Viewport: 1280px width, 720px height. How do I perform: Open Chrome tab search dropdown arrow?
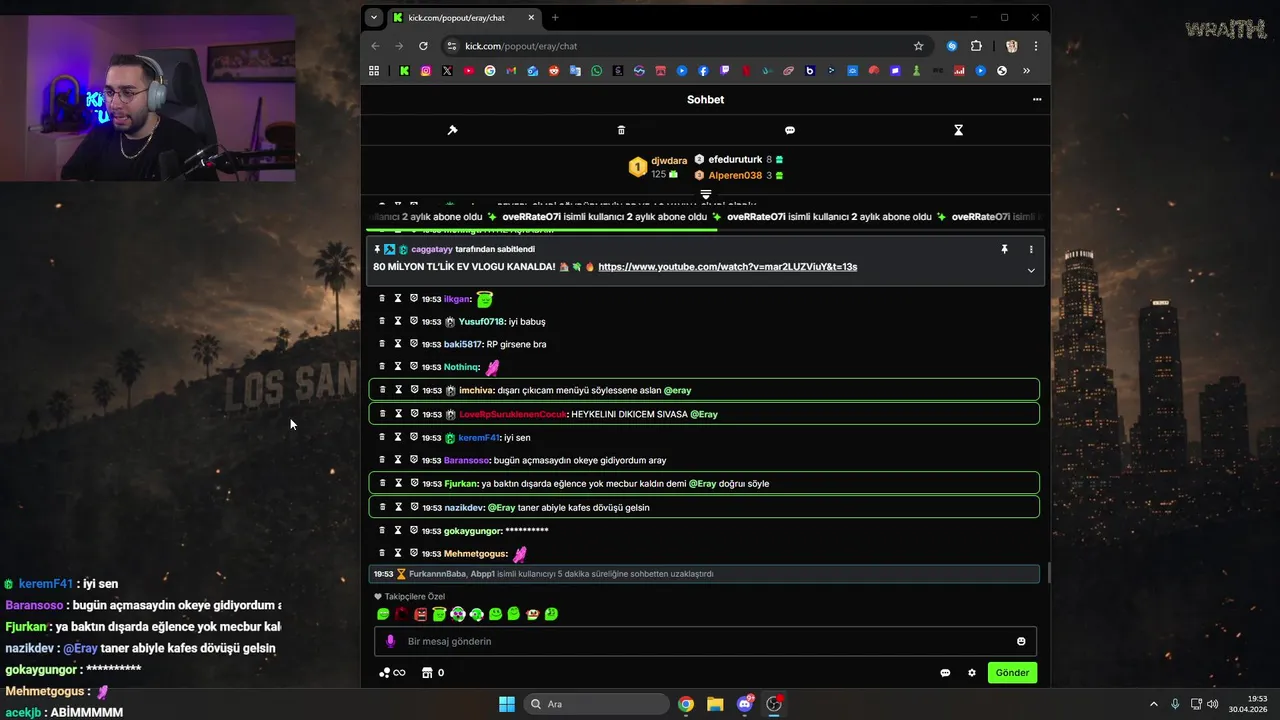click(374, 17)
